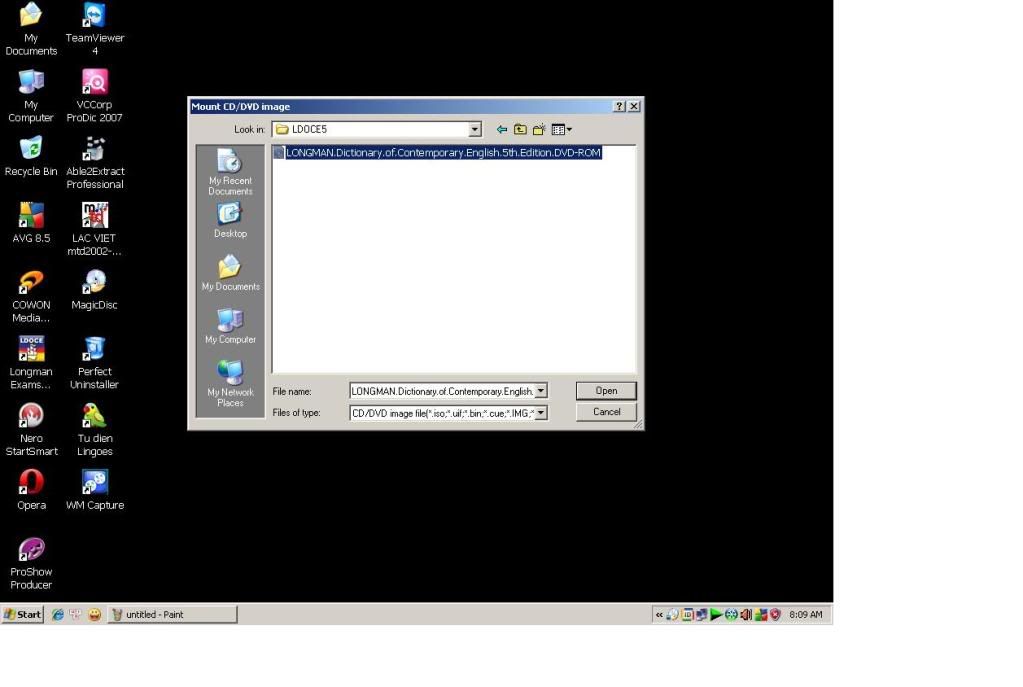Open Longman Exams shortcut
The height and width of the screenshot is (687, 1023).
tap(31, 363)
